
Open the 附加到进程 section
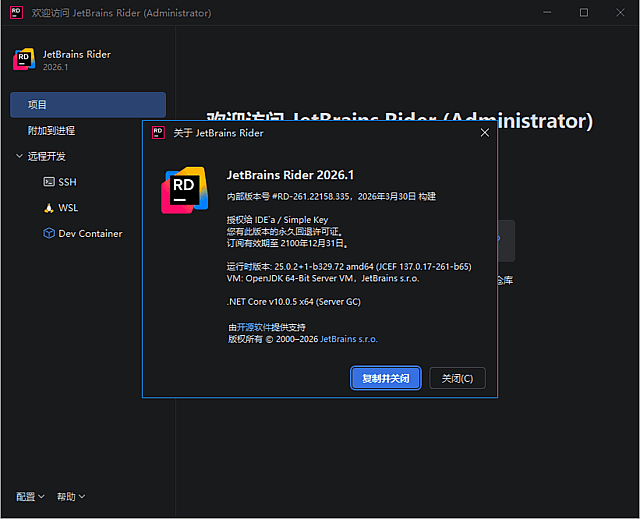(x=51, y=130)
